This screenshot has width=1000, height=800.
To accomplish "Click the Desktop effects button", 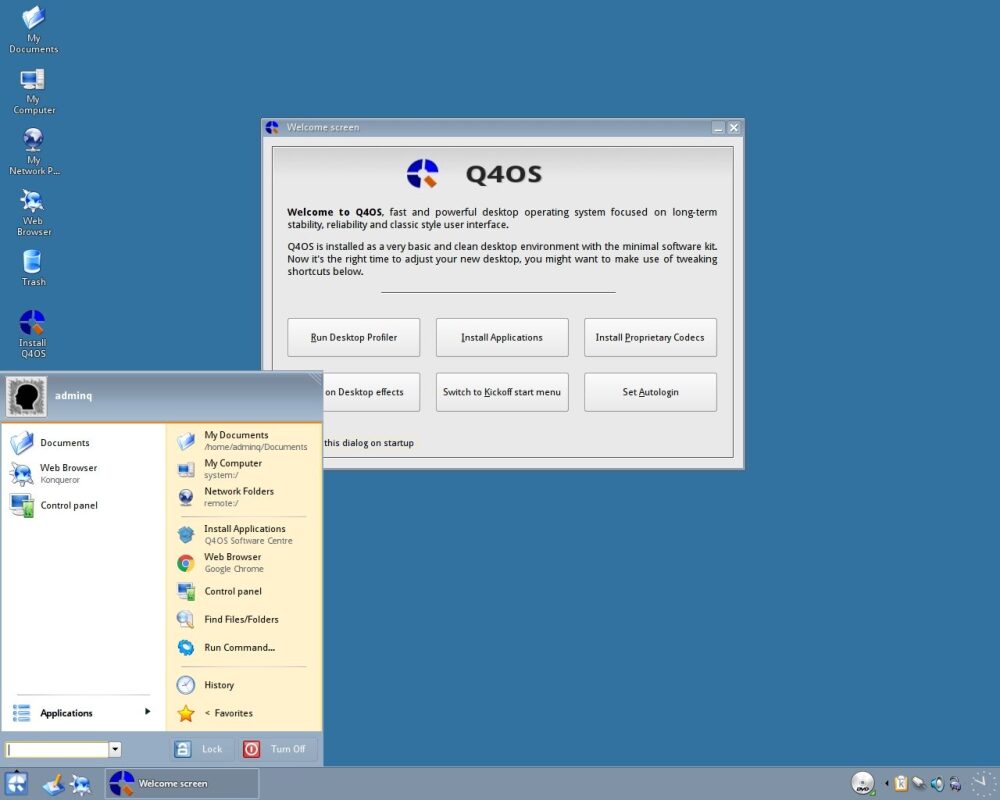I will [x=371, y=392].
